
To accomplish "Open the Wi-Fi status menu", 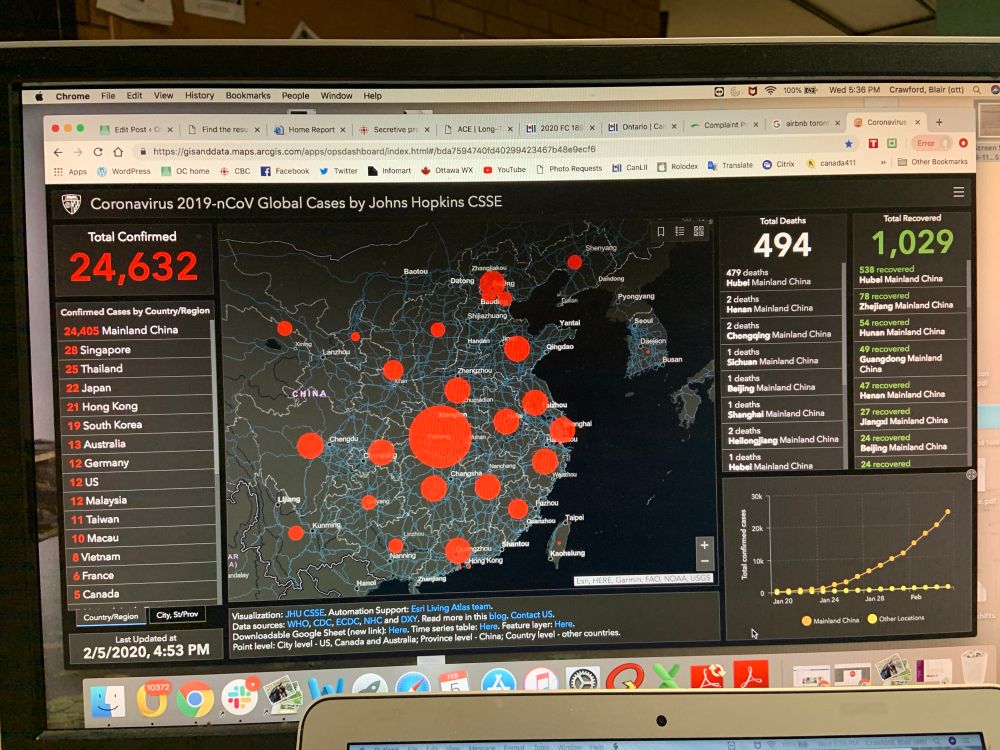I will [770, 91].
